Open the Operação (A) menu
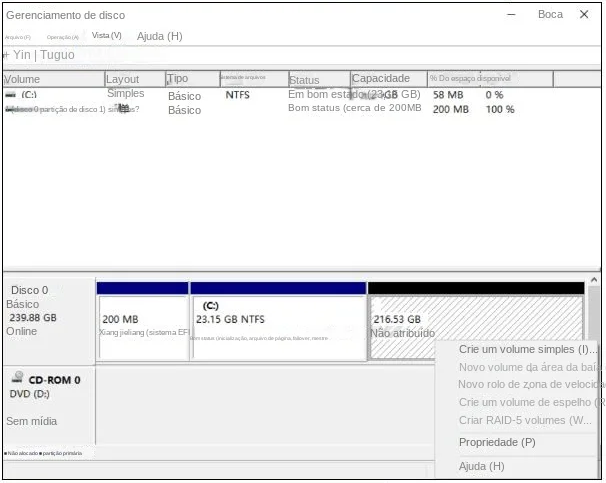The height and width of the screenshot is (483, 606). click(x=63, y=37)
